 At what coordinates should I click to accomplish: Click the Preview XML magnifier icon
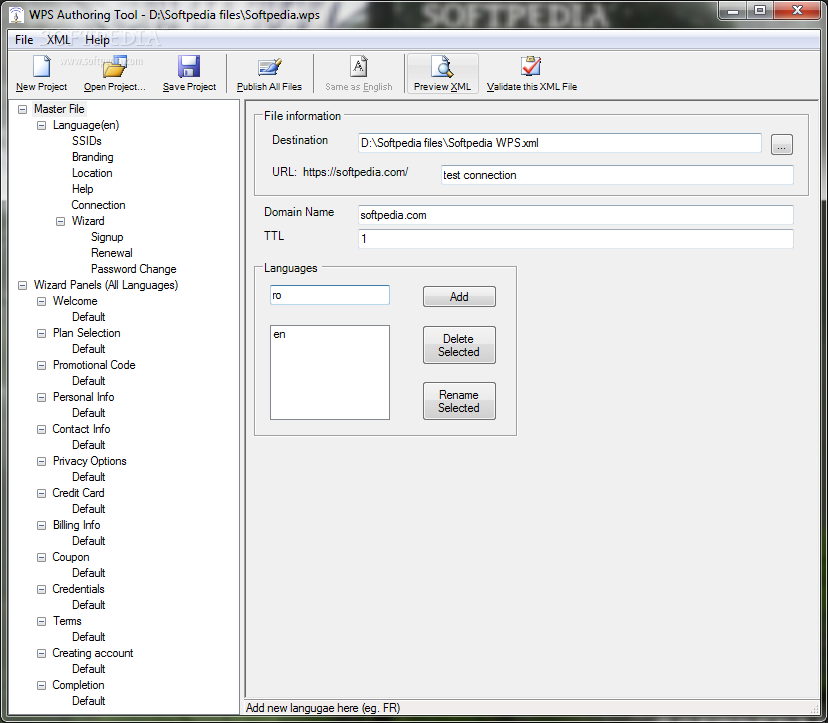pyautogui.click(x=442, y=67)
